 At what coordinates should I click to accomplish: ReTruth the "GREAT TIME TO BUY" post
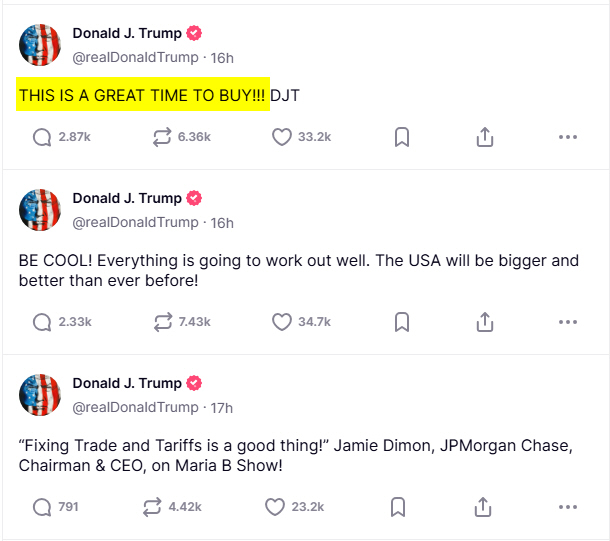click(162, 137)
